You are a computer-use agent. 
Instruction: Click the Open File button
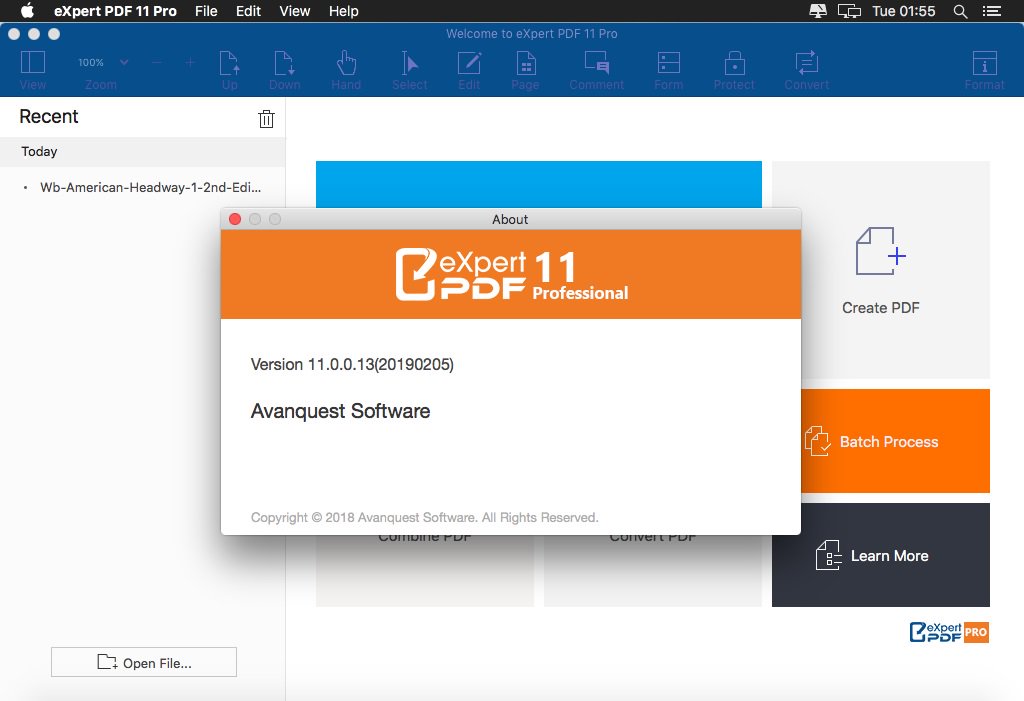pos(143,661)
